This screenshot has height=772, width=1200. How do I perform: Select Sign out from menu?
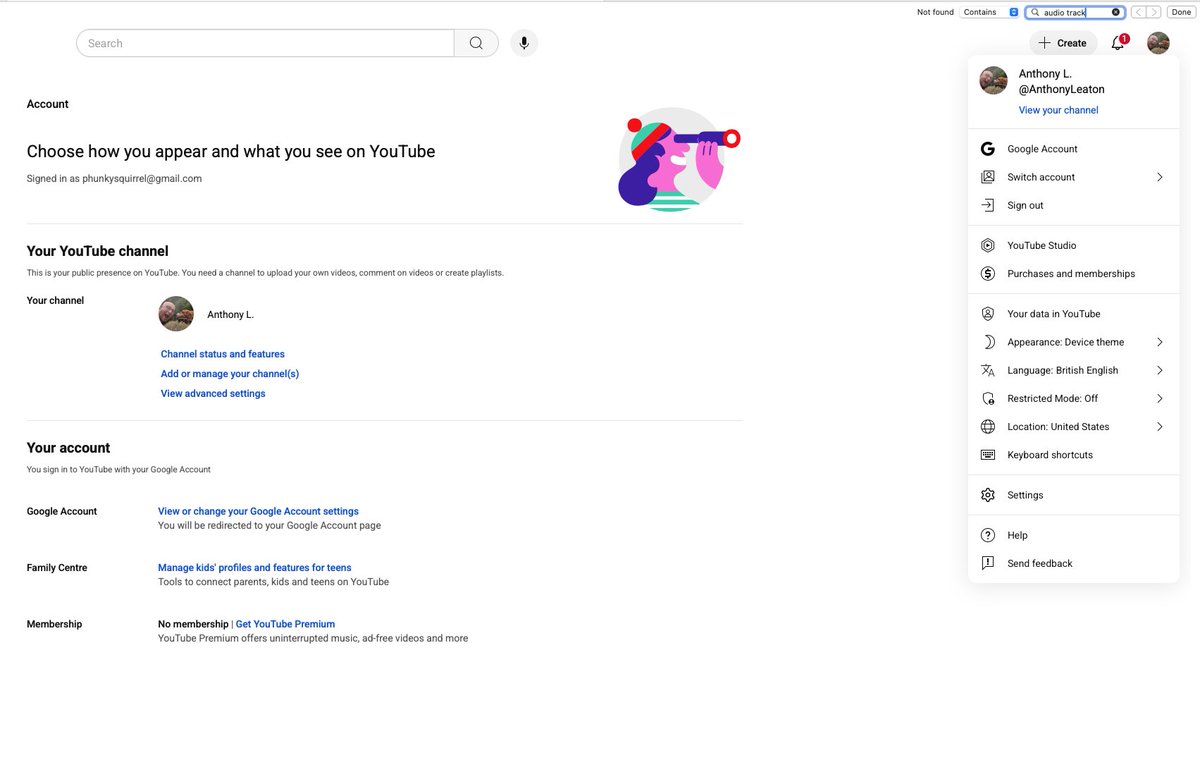(1074, 205)
